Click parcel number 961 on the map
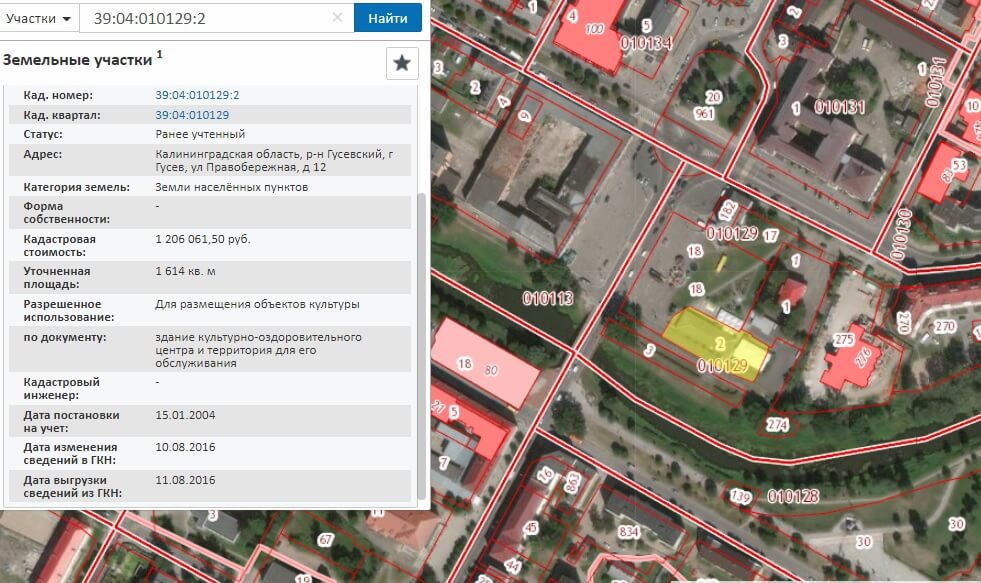The width and height of the screenshot is (981, 583). click(704, 114)
